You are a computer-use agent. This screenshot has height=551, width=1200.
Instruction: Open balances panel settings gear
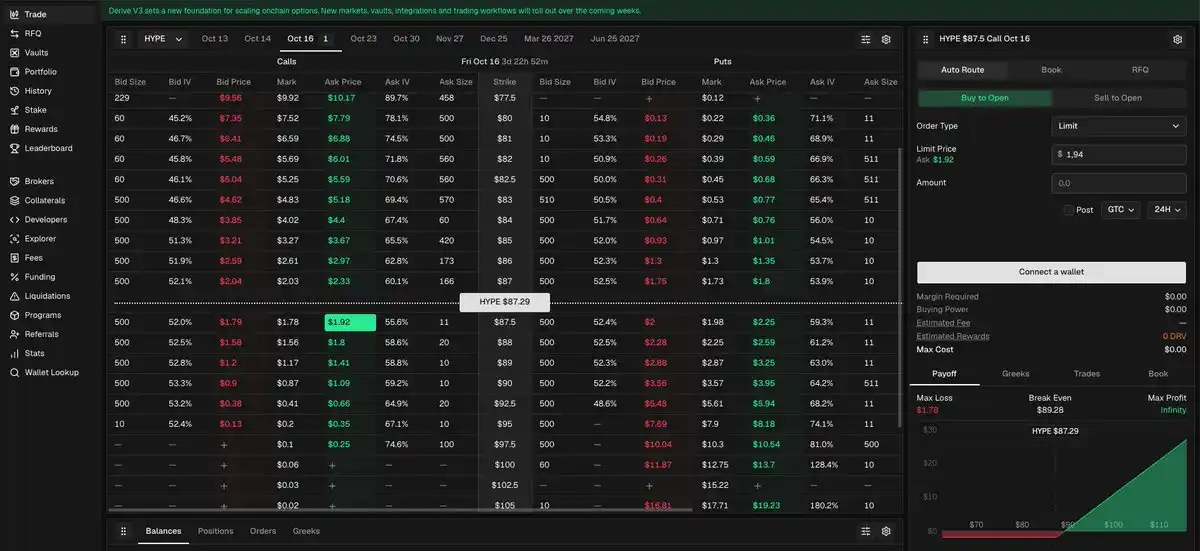click(x=886, y=531)
